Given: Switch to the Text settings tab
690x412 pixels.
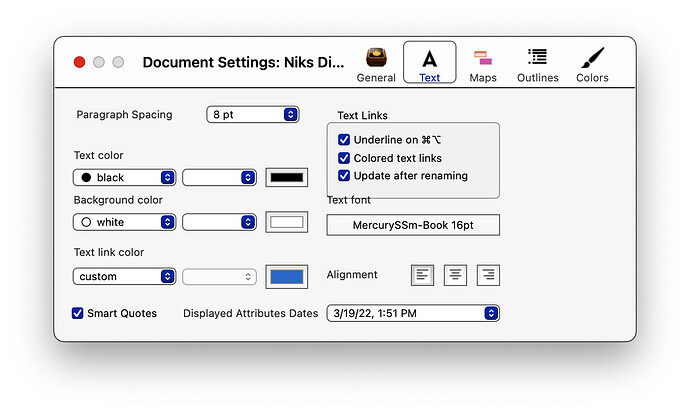Looking at the screenshot, I should [x=429, y=63].
